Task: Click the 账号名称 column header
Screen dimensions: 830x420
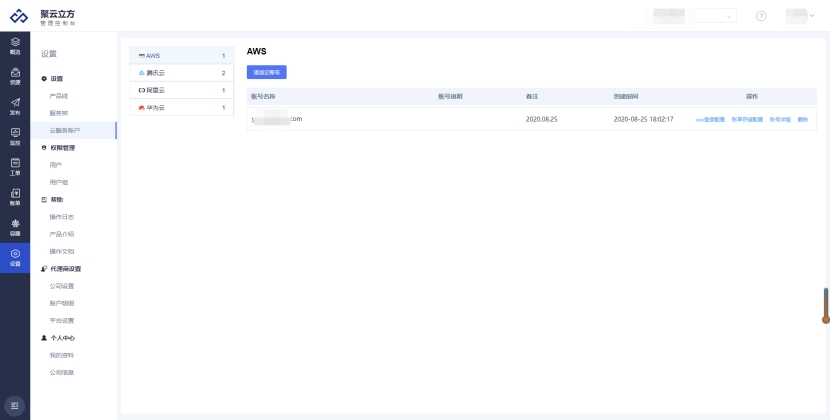Action: [264, 96]
